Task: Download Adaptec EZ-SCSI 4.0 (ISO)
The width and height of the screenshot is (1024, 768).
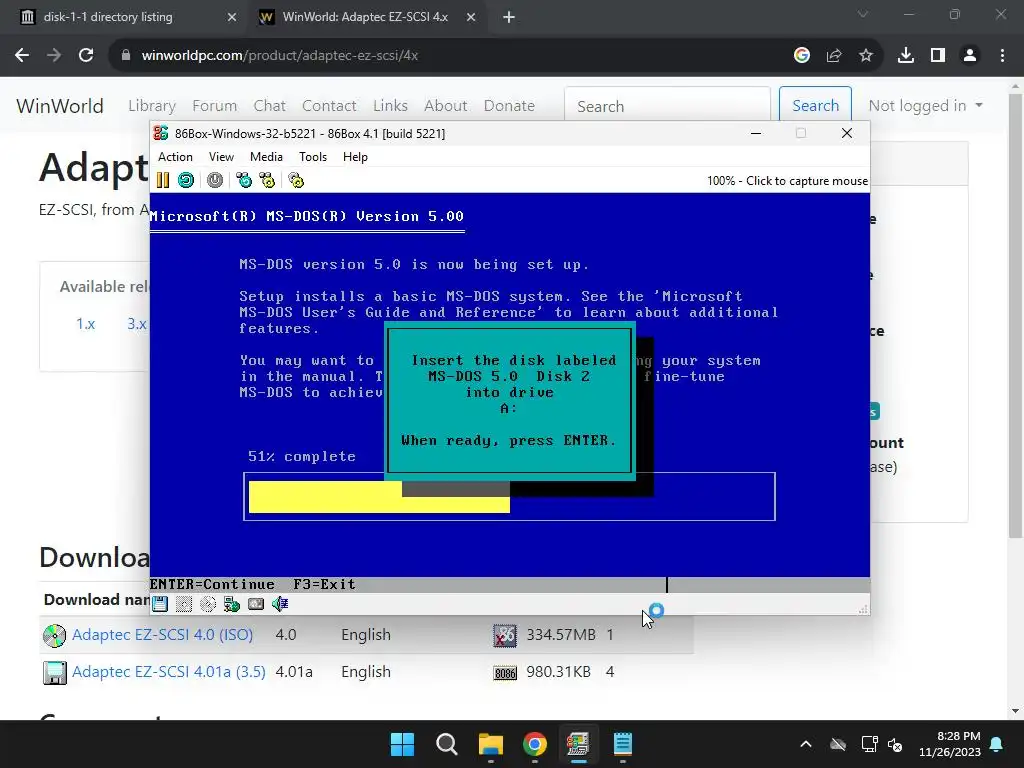Action: [x=163, y=635]
